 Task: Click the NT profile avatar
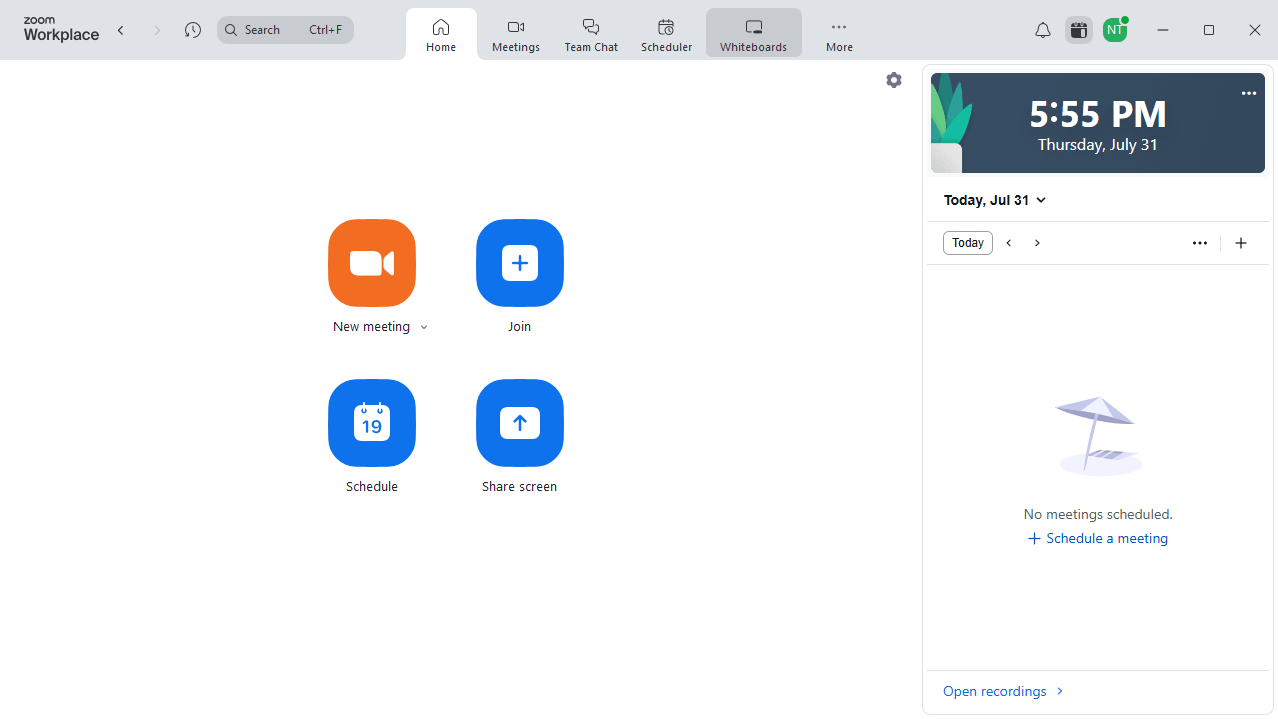point(1114,29)
